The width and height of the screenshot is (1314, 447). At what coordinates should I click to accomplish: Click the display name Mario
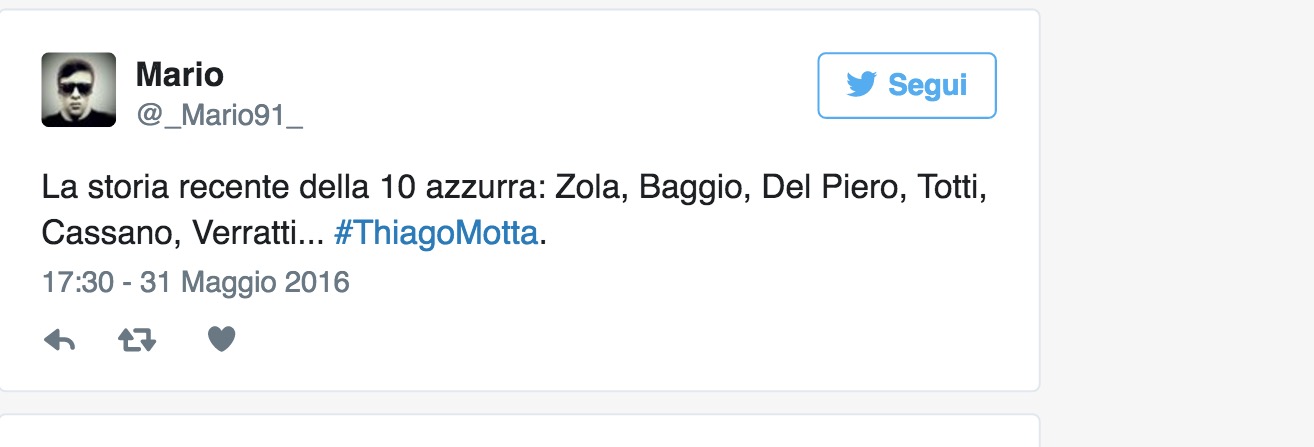pos(179,74)
